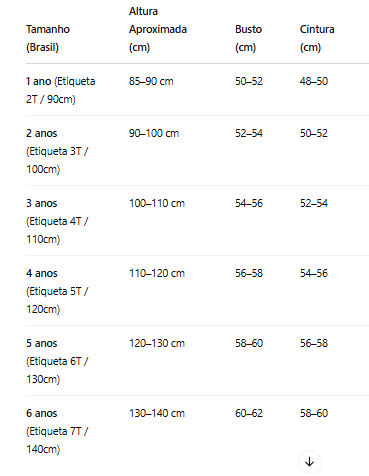This screenshot has width=369, height=476.
Task: Select the 5 anos (Etiqueta 6T) row label
Action: pos(57,361)
